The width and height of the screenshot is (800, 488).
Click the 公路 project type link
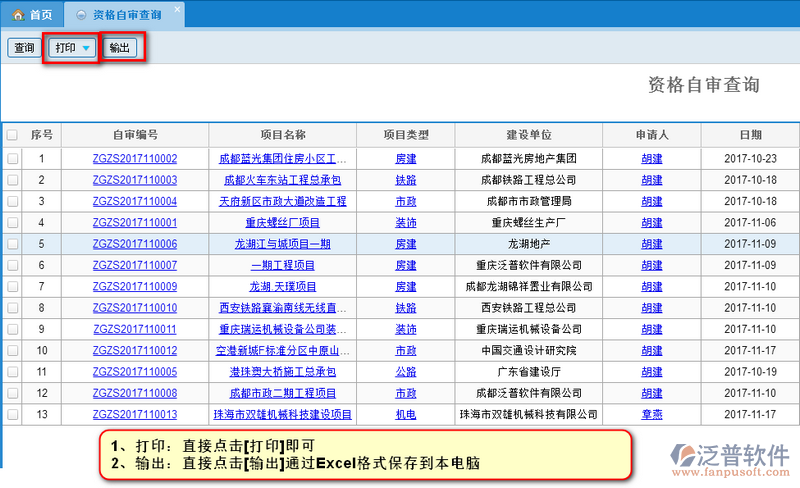click(406, 371)
